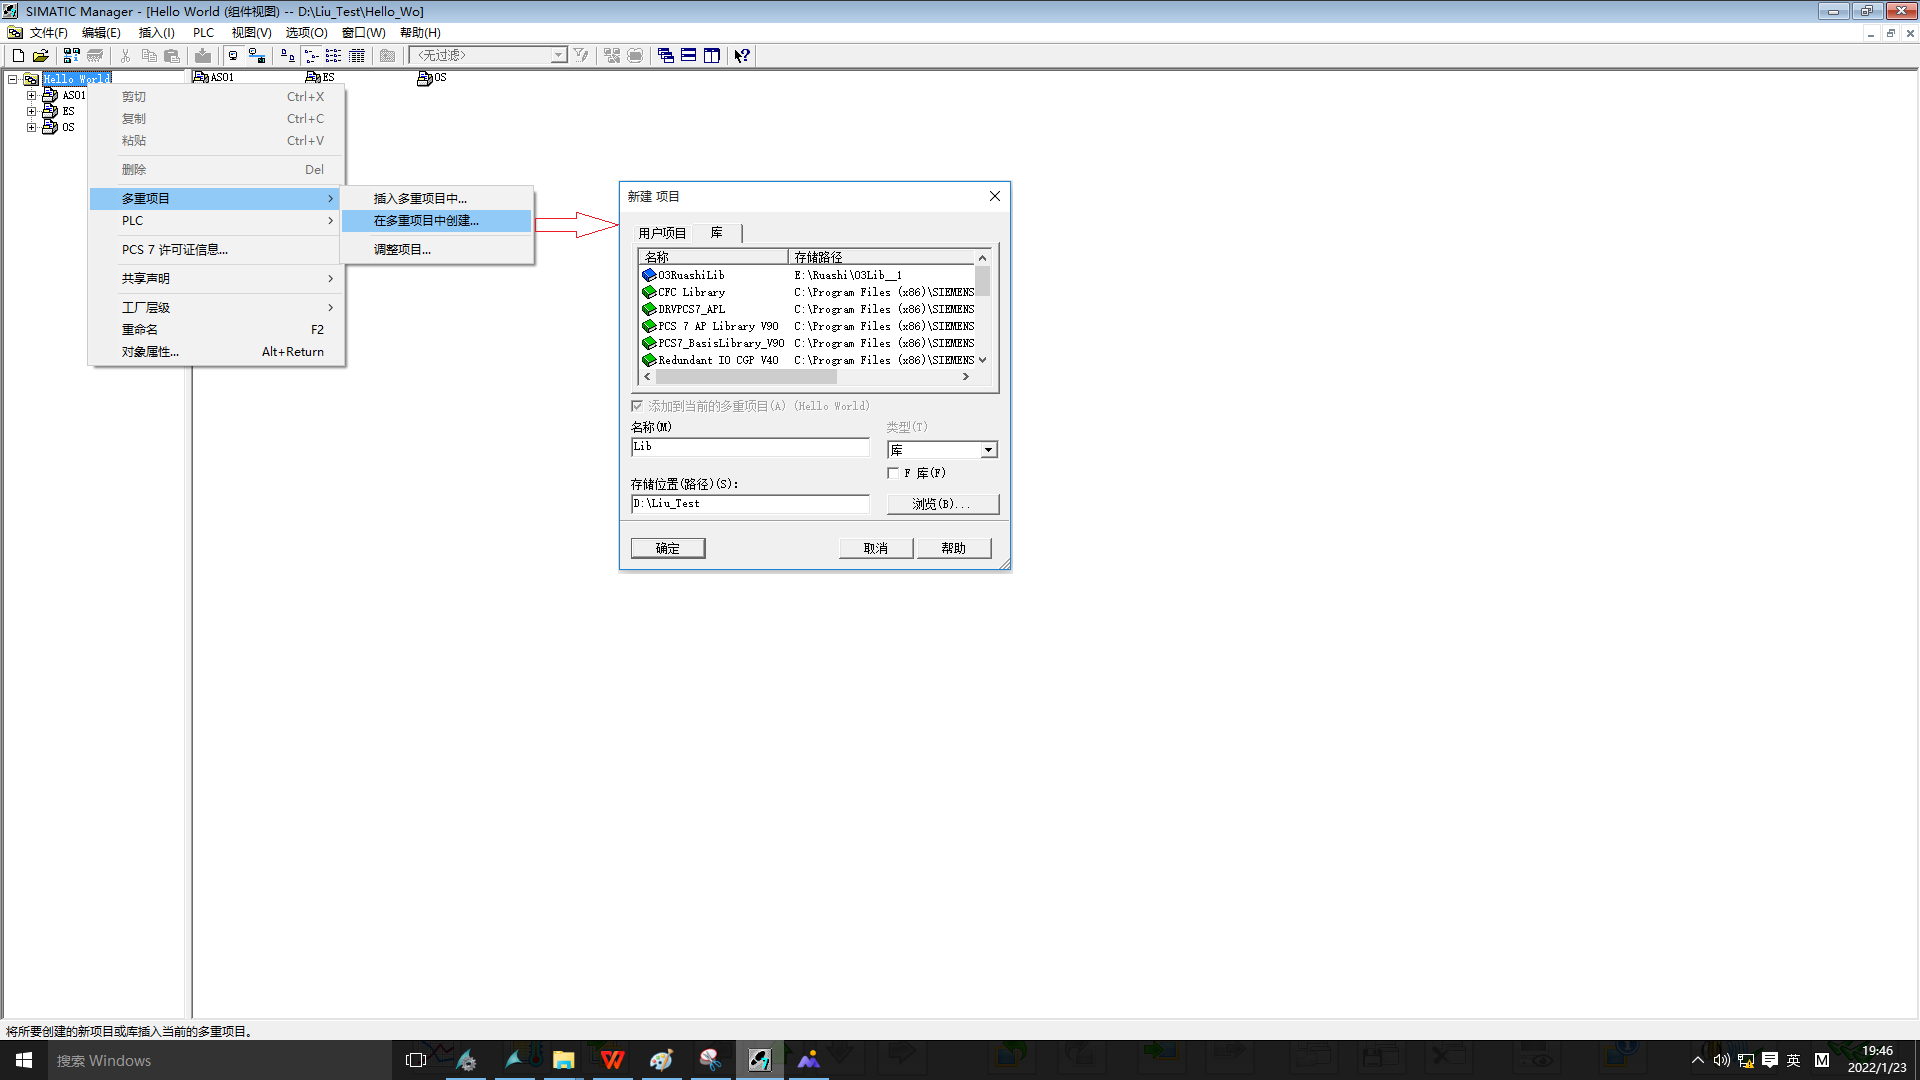Image resolution: width=1920 pixels, height=1080 pixels.
Task: Expand the AS01 tree node
Action: [31, 96]
